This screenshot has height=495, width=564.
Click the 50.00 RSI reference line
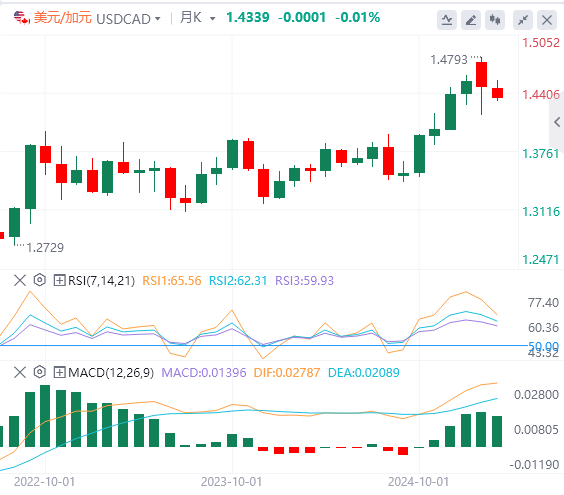(263, 346)
